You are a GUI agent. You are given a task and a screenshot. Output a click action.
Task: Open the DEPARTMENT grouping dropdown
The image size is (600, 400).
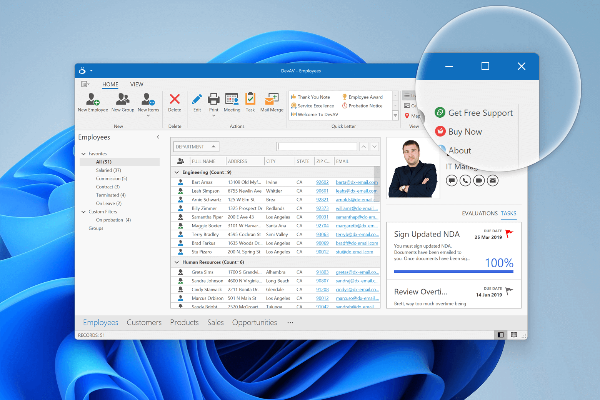pyautogui.click(x=195, y=146)
